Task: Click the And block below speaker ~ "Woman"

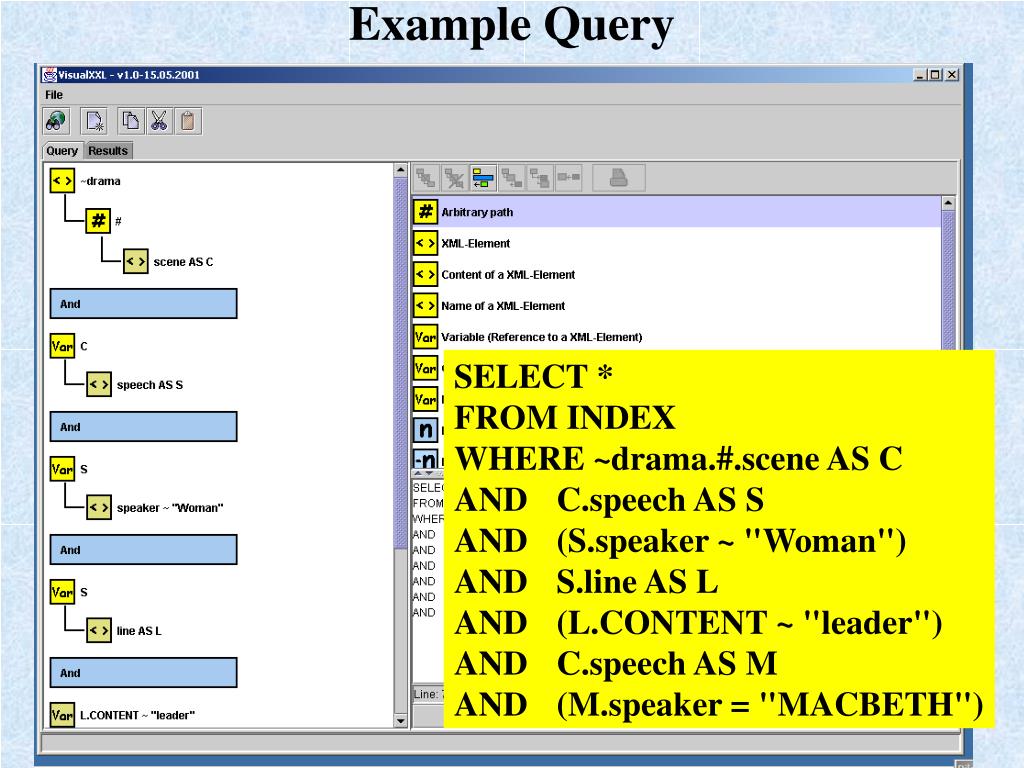Action: 144,550
